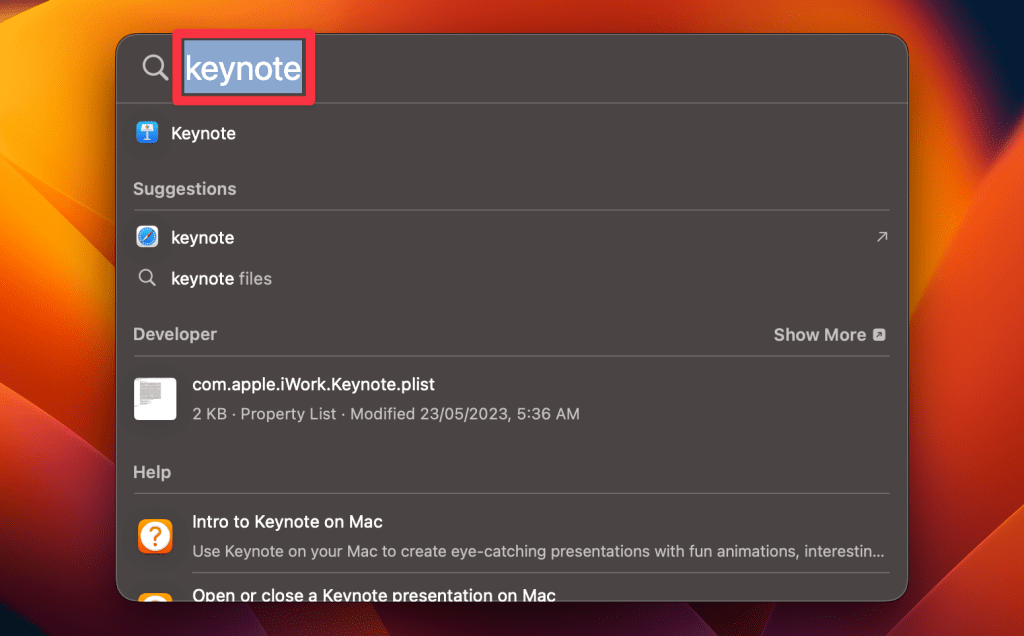Click the search icon beside keynote files
1024x636 pixels.
click(x=147, y=278)
